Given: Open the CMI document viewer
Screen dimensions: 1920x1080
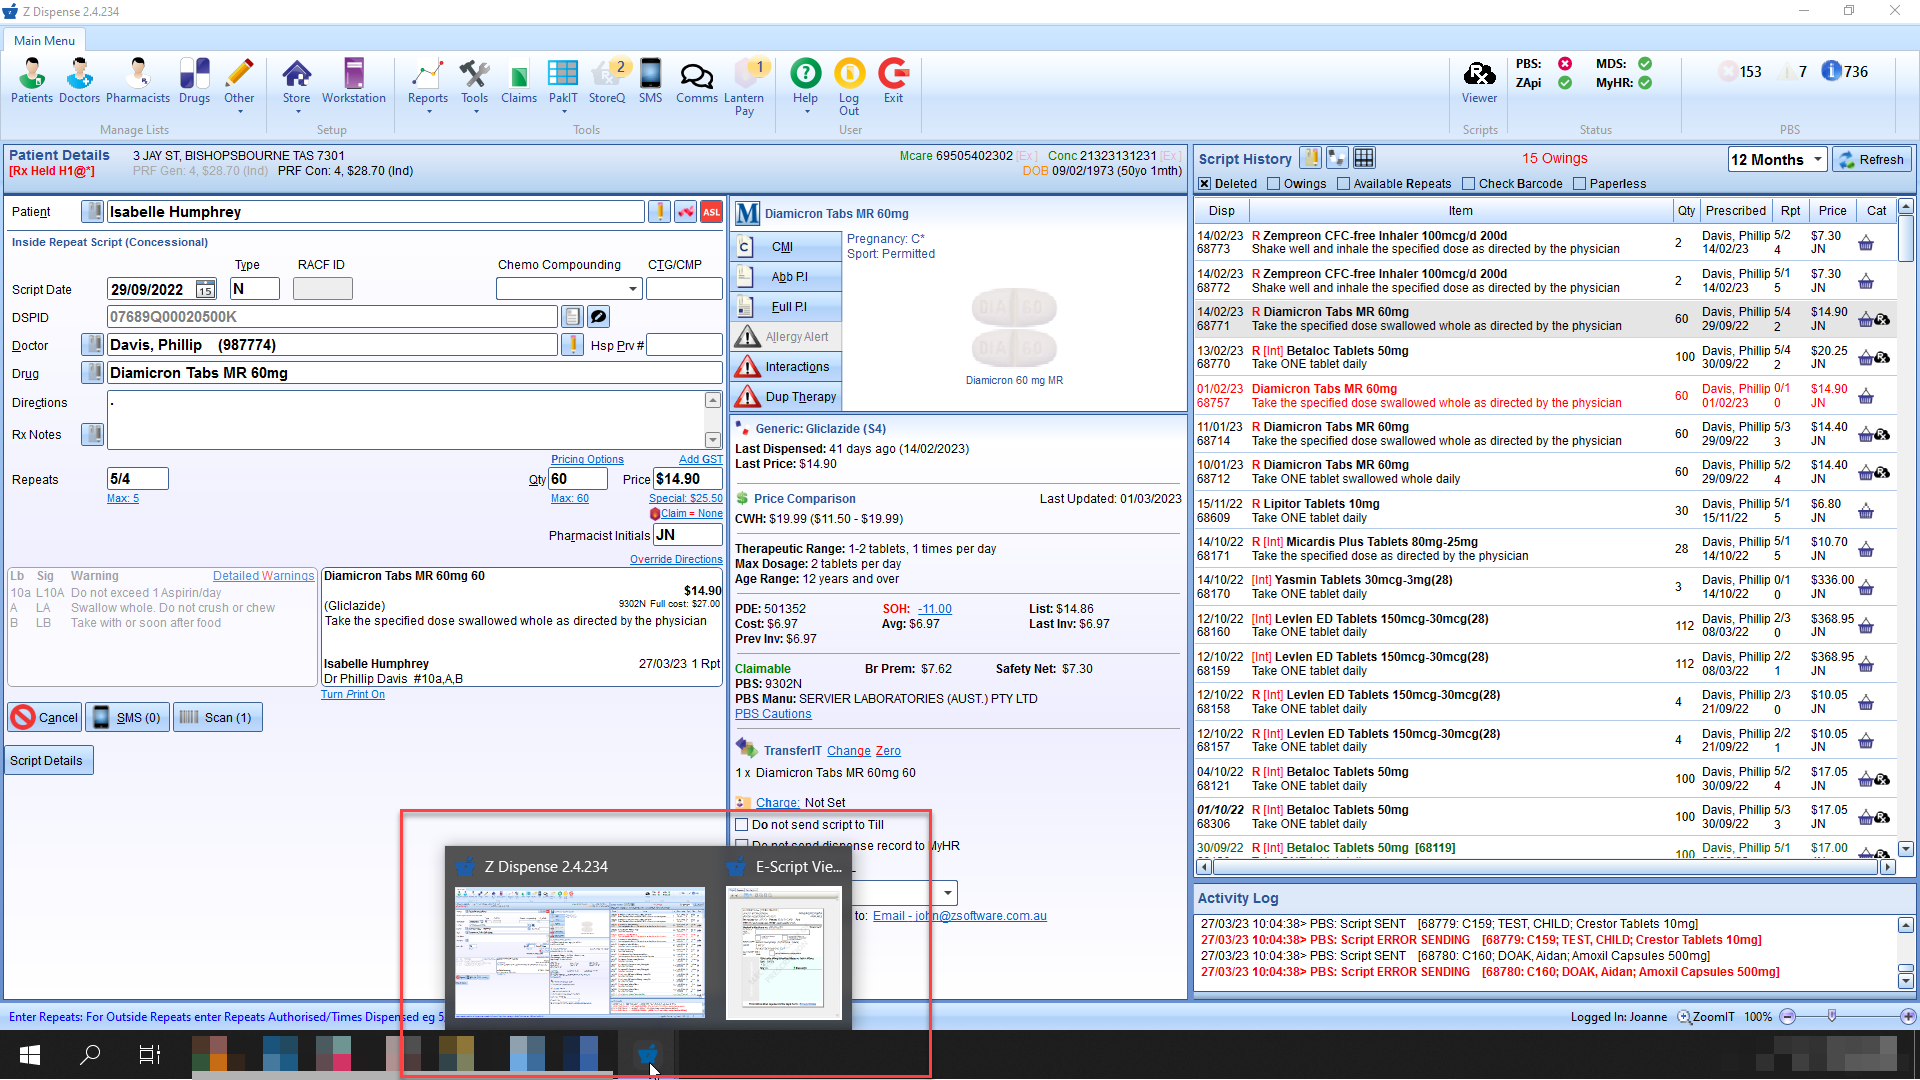Looking at the screenshot, I should coord(786,246).
